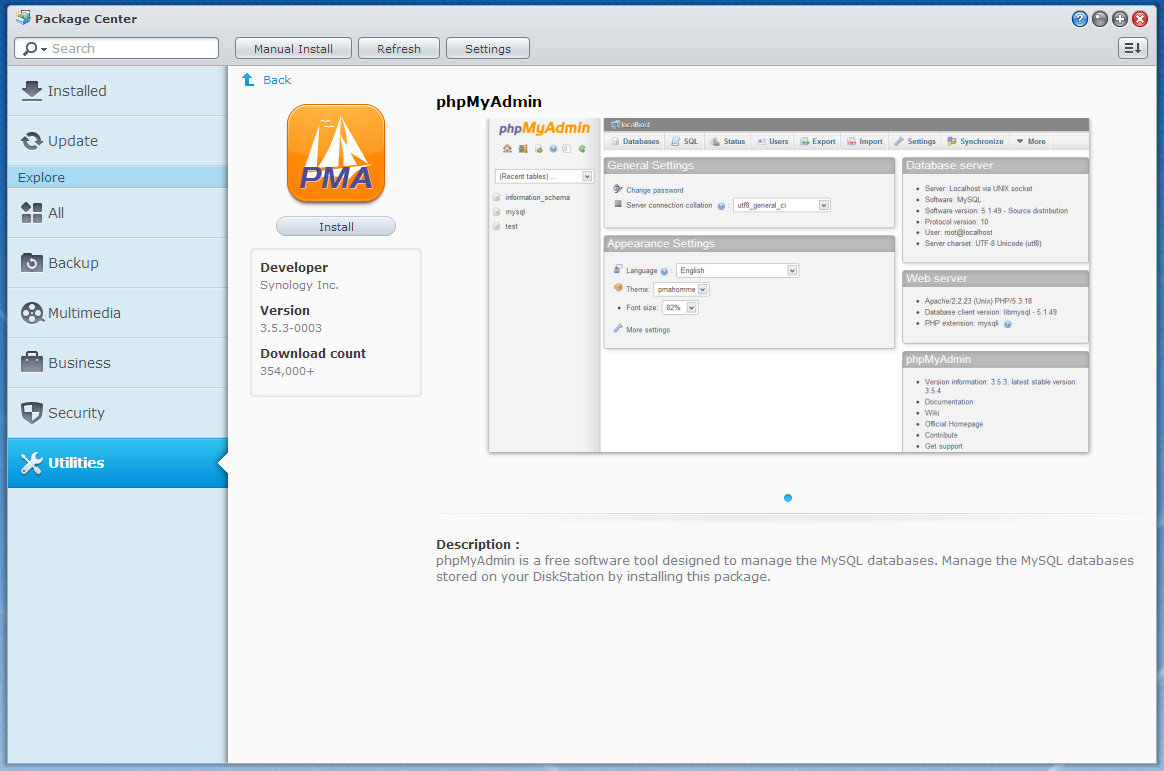Click the Utilities wrench icon

31,463
